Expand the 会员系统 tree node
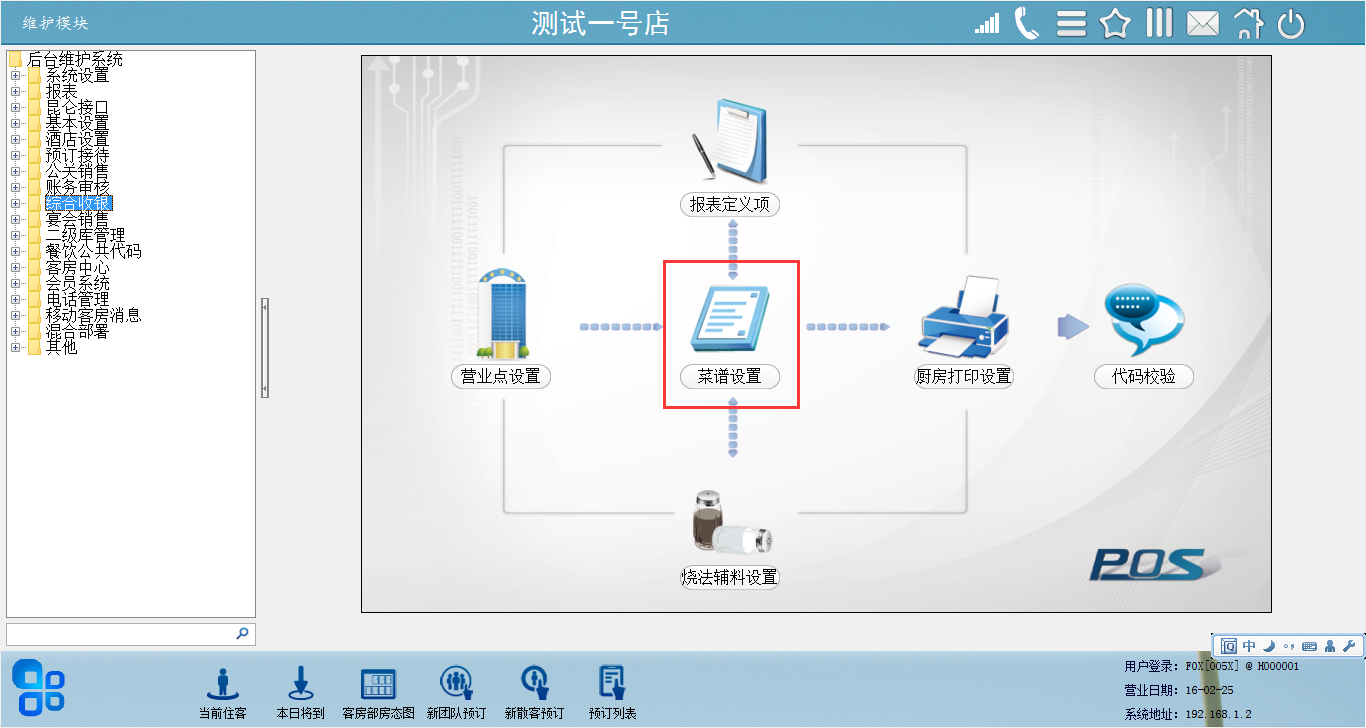The image size is (1366, 728). tap(15, 283)
